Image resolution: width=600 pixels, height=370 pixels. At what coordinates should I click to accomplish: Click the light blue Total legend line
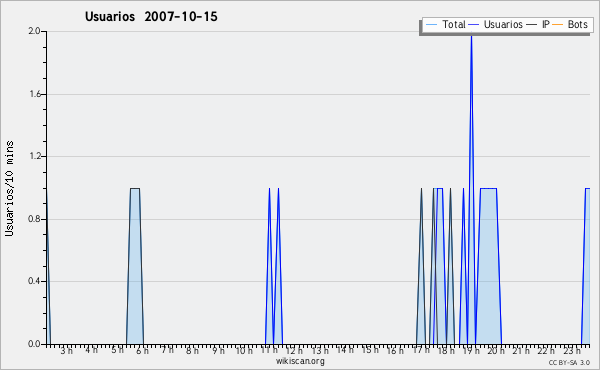[x=431, y=25]
